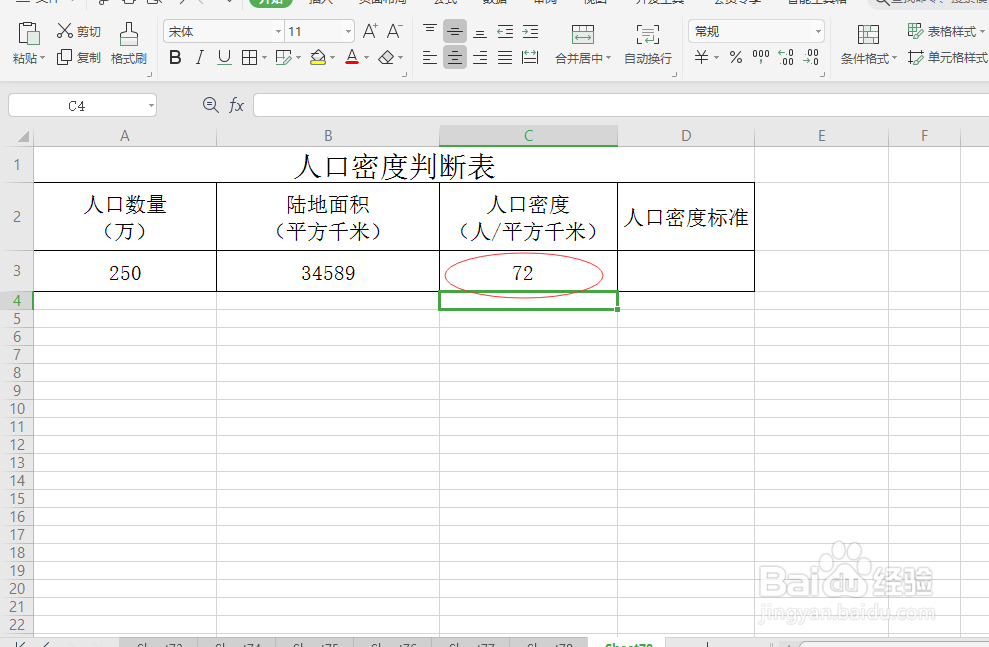Click the fx insert function icon
Screen dimensions: 989x647
click(236, 104)
